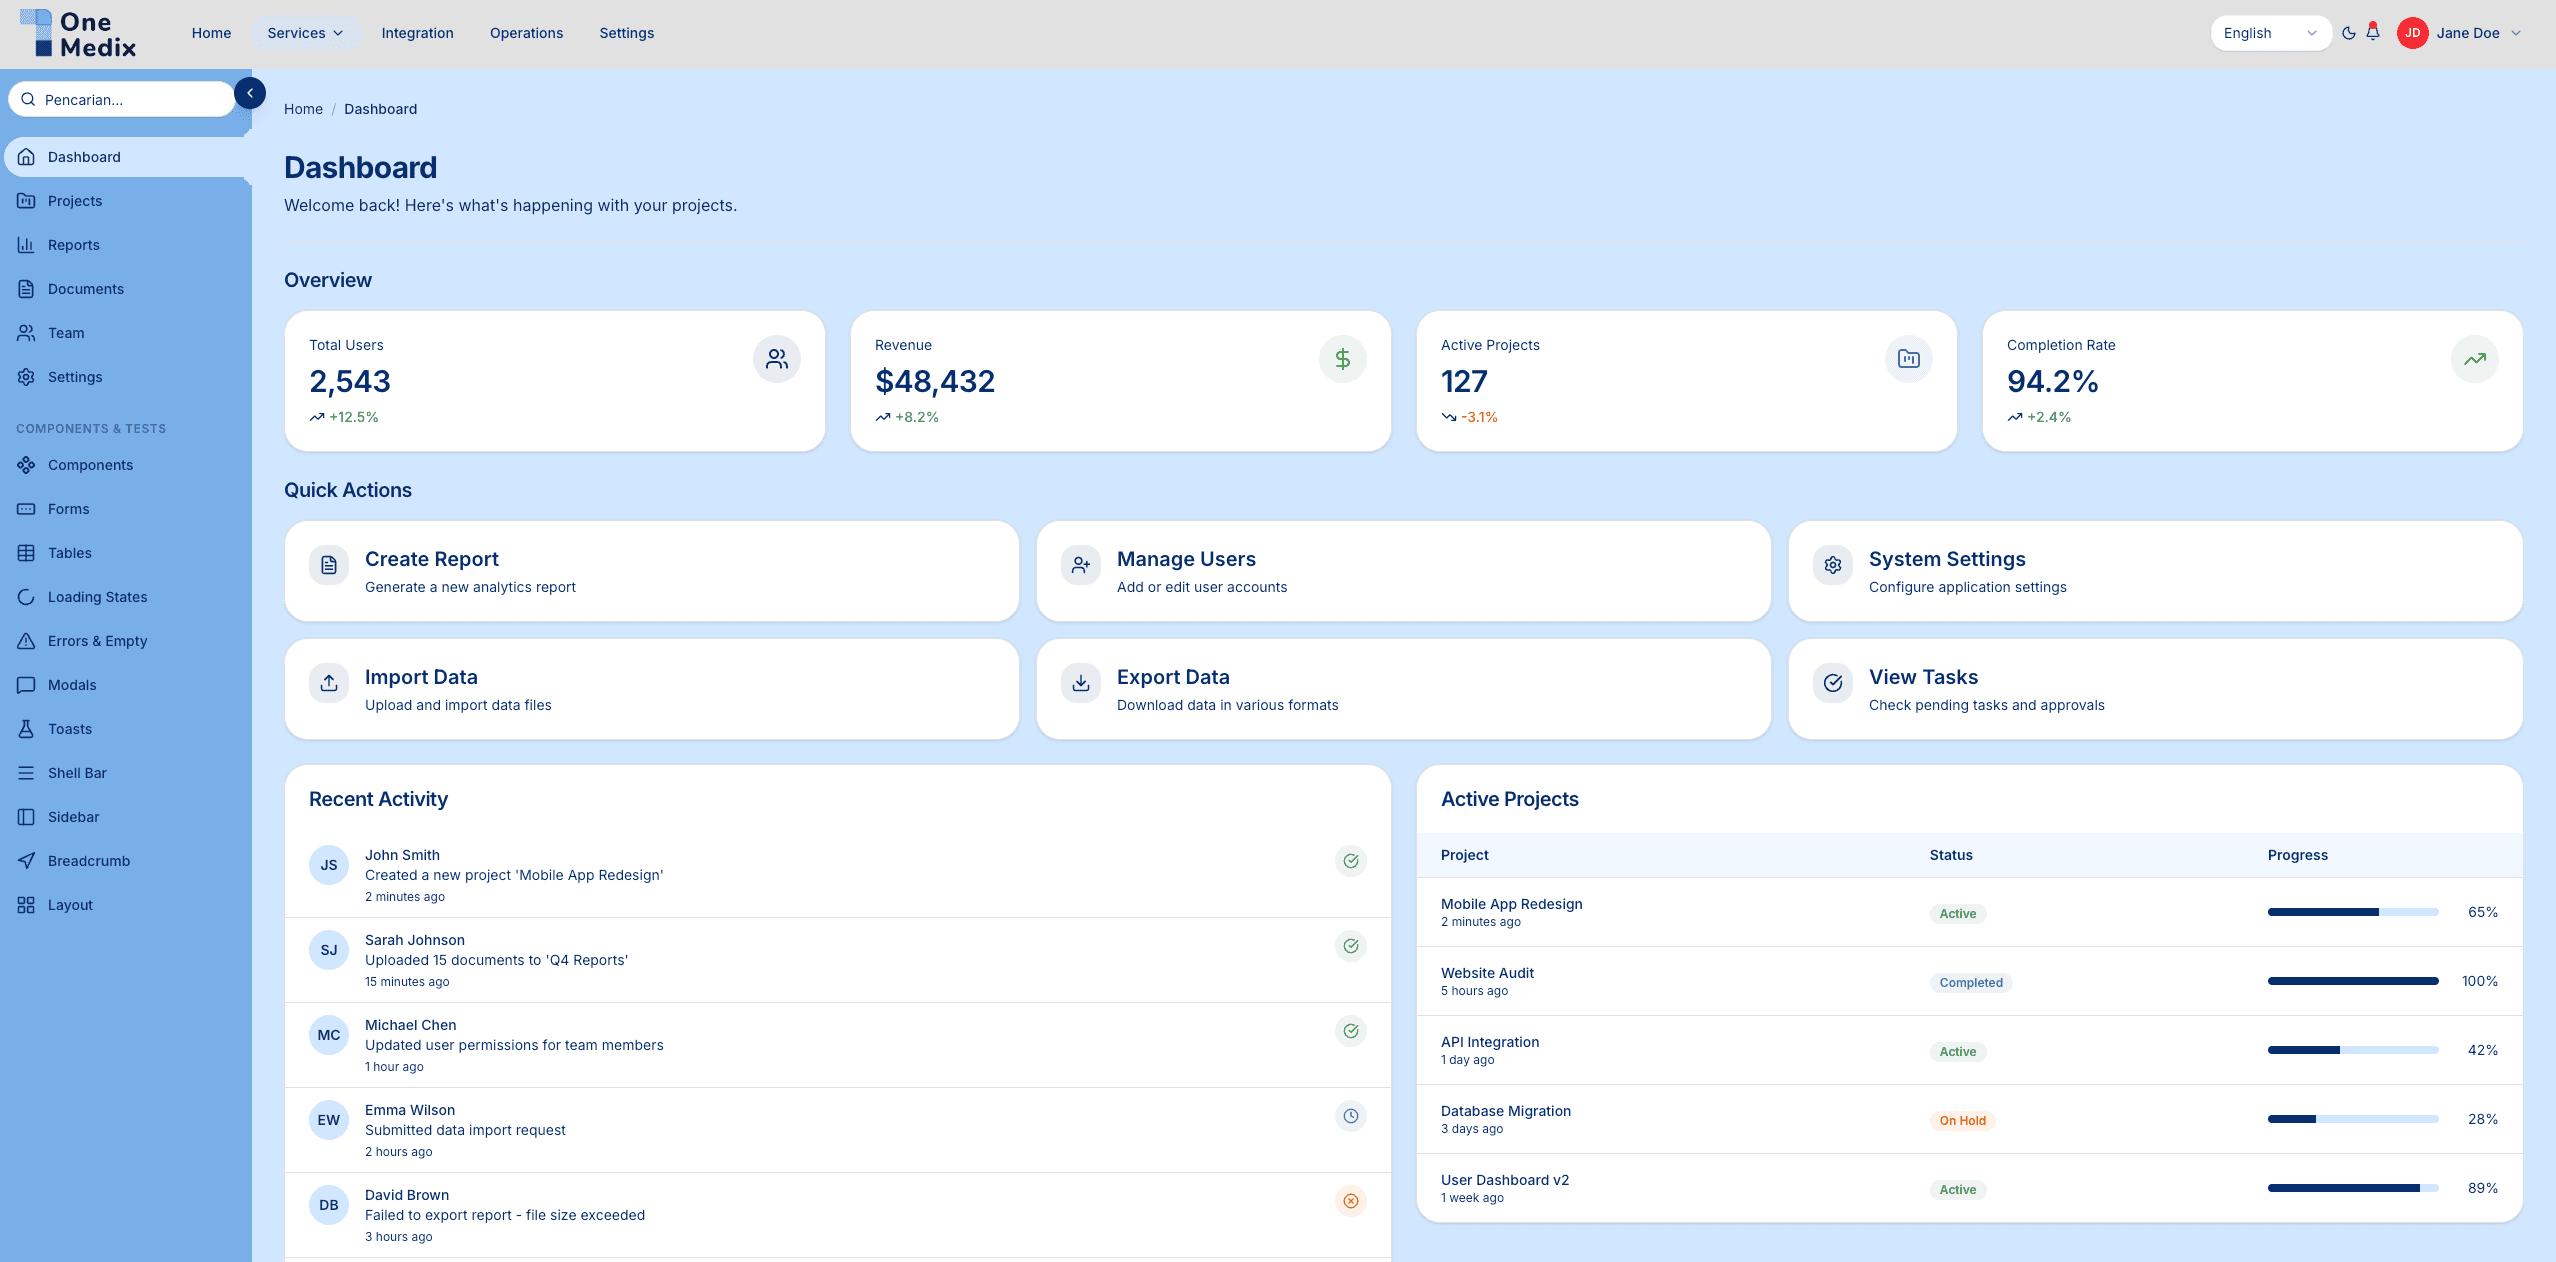Screen dimensions: 2556x1262
Task: Toggle dark mode with the moon icon
Action: click(2348, 32)
